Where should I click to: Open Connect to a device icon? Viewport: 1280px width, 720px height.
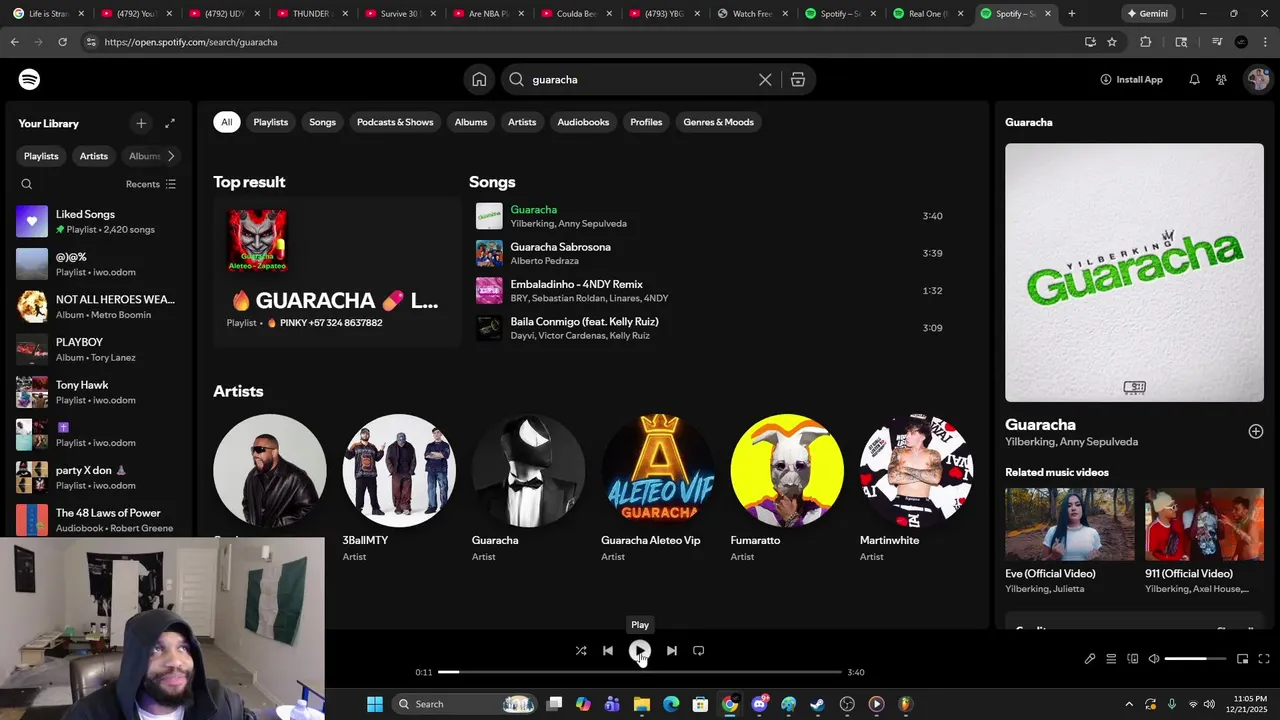pos(1133,659)
